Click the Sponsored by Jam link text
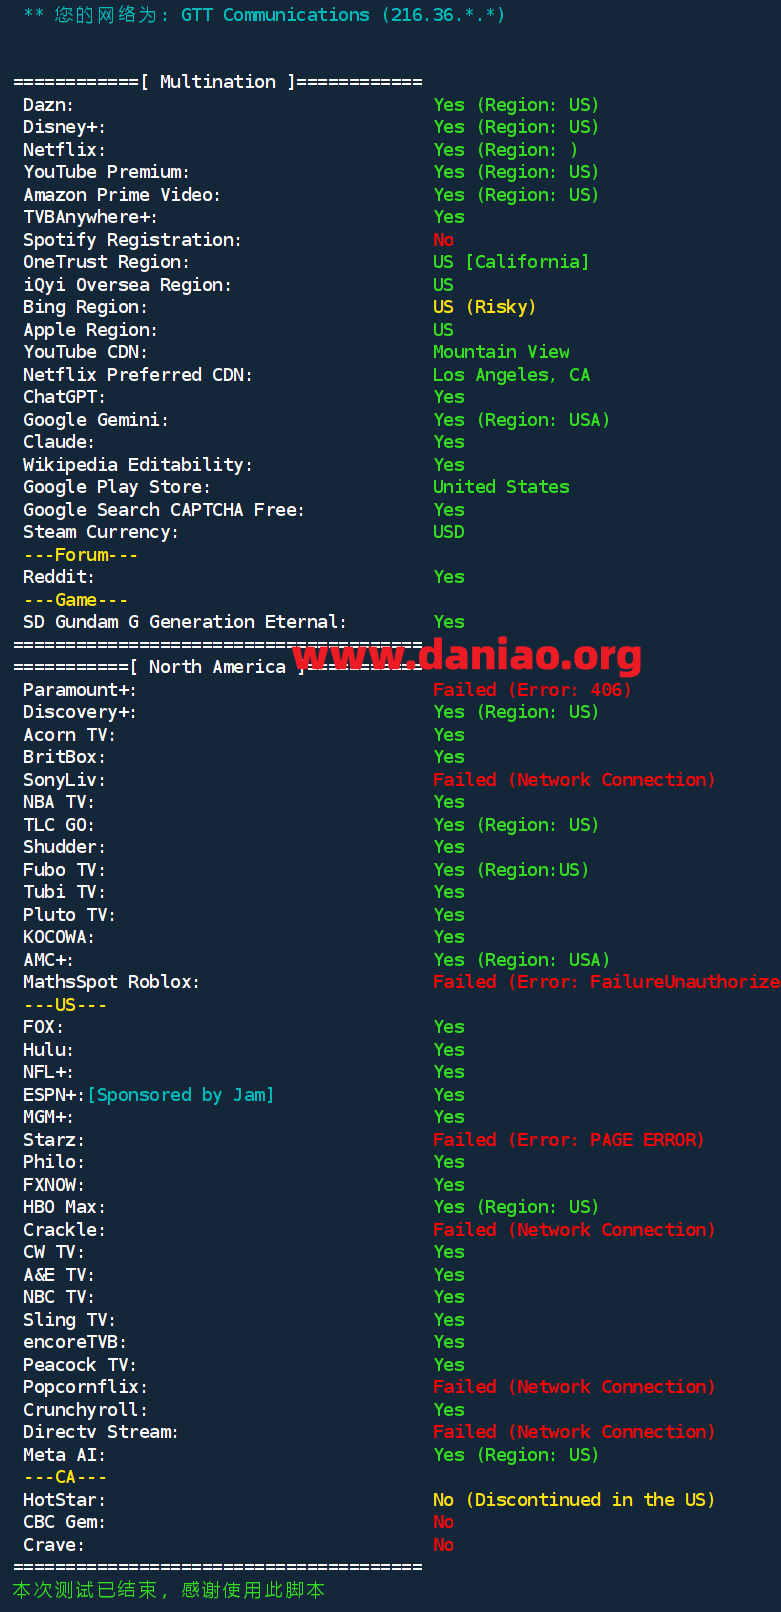 tap(181, 1095)
